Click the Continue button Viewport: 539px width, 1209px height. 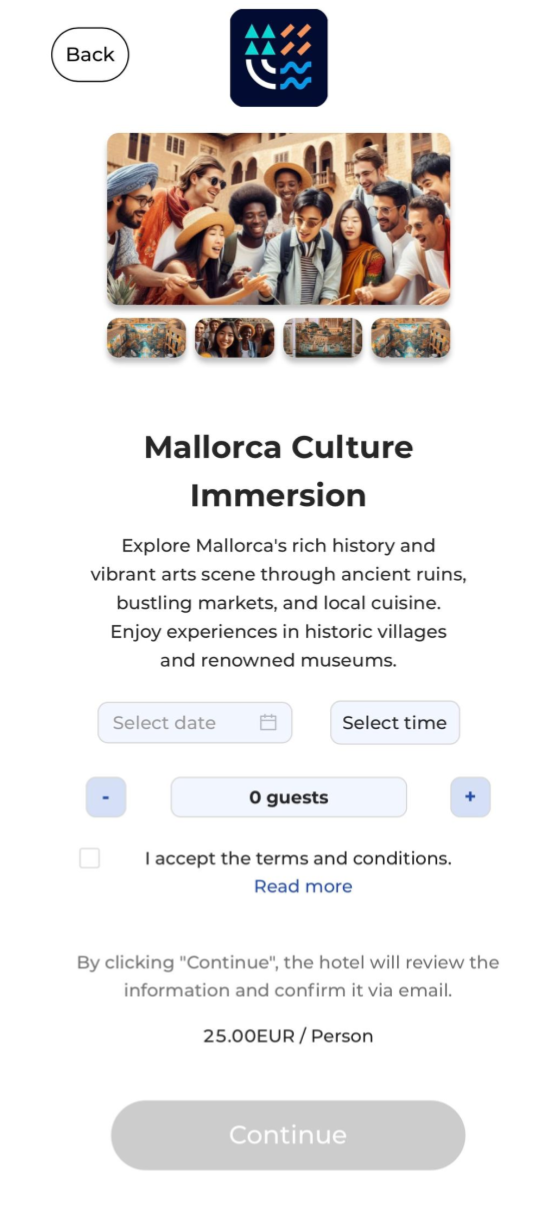click(x=288, y=1135)
